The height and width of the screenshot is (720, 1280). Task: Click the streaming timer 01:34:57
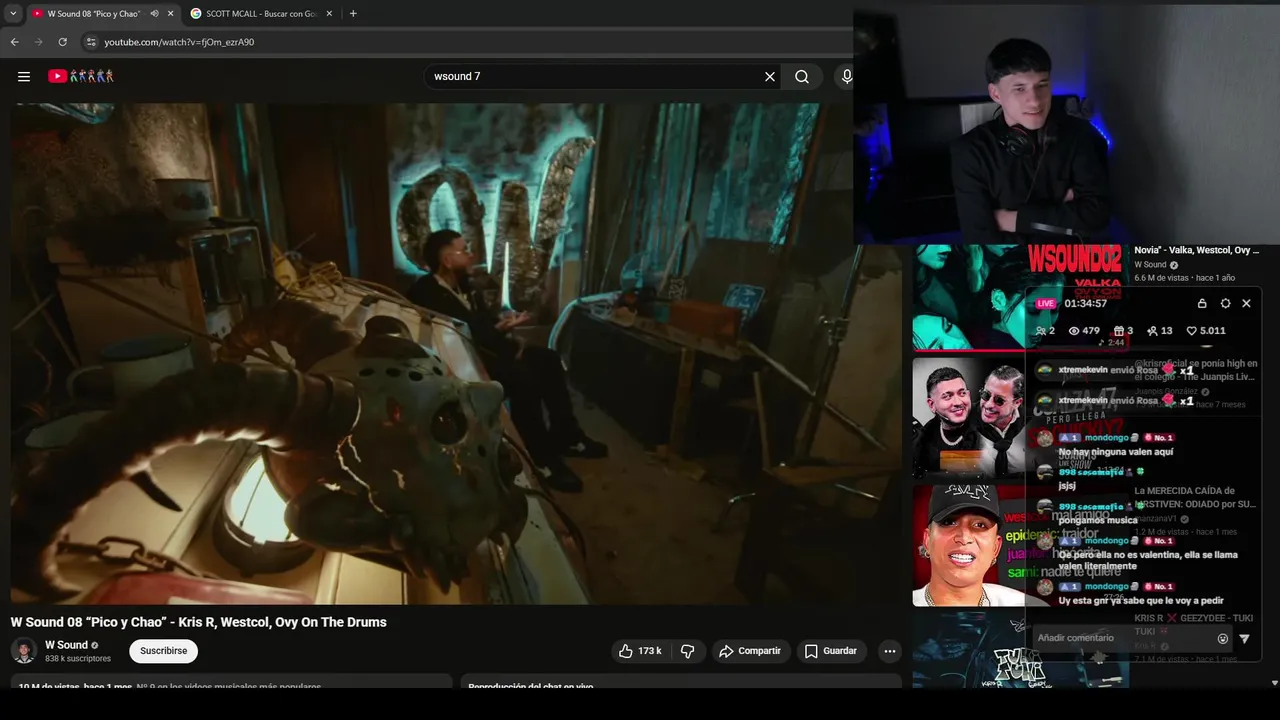pos(1086,303)
